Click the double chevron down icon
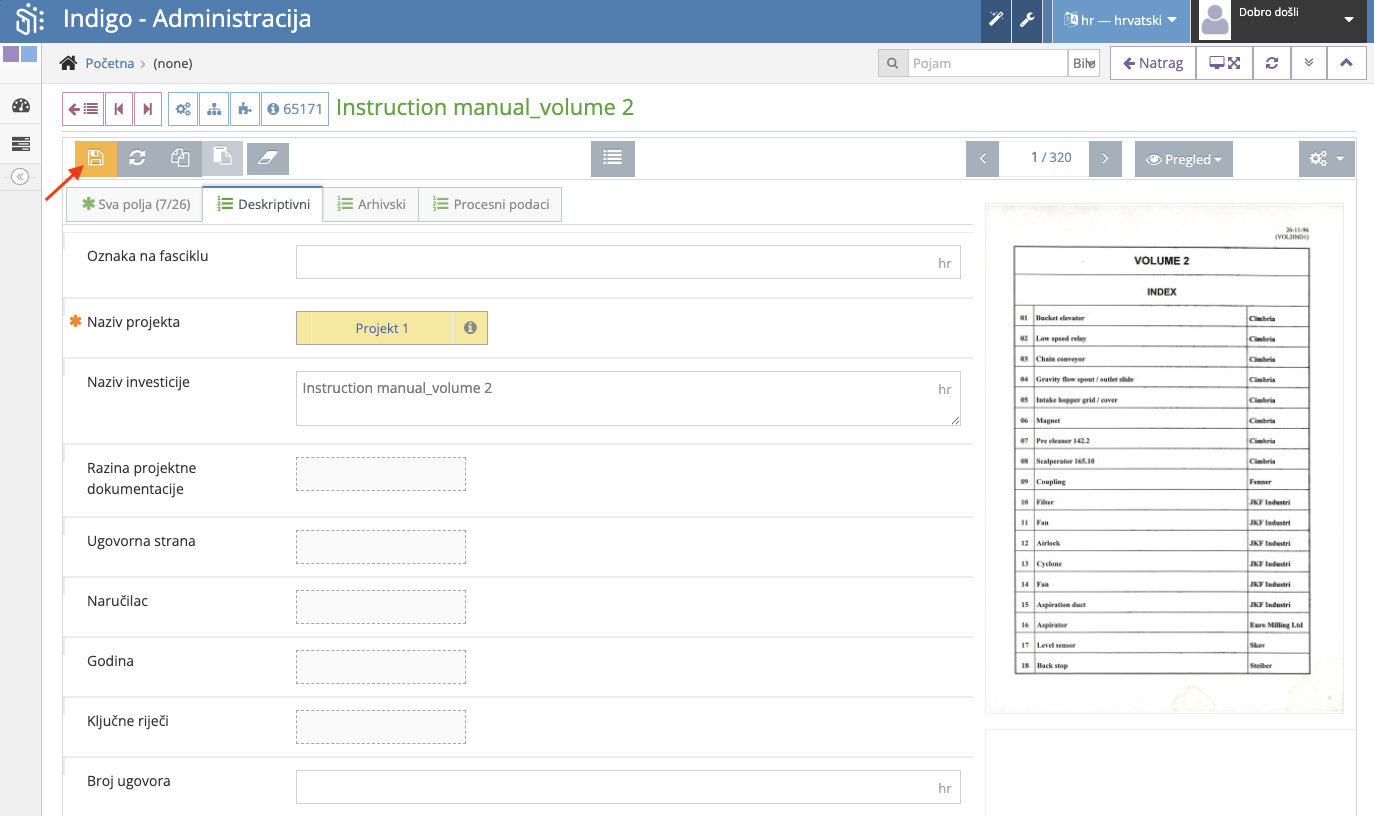 coord(1309,63)
